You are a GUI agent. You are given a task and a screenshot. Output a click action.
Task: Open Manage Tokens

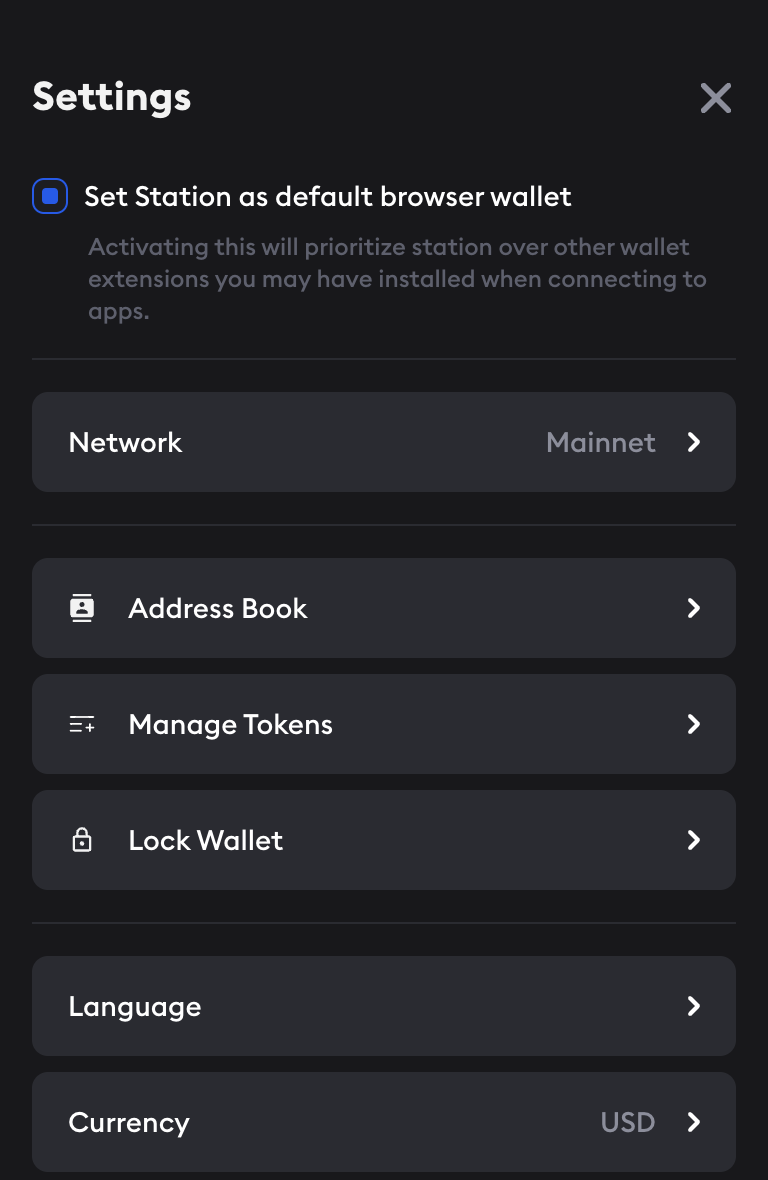coord(231,724)
